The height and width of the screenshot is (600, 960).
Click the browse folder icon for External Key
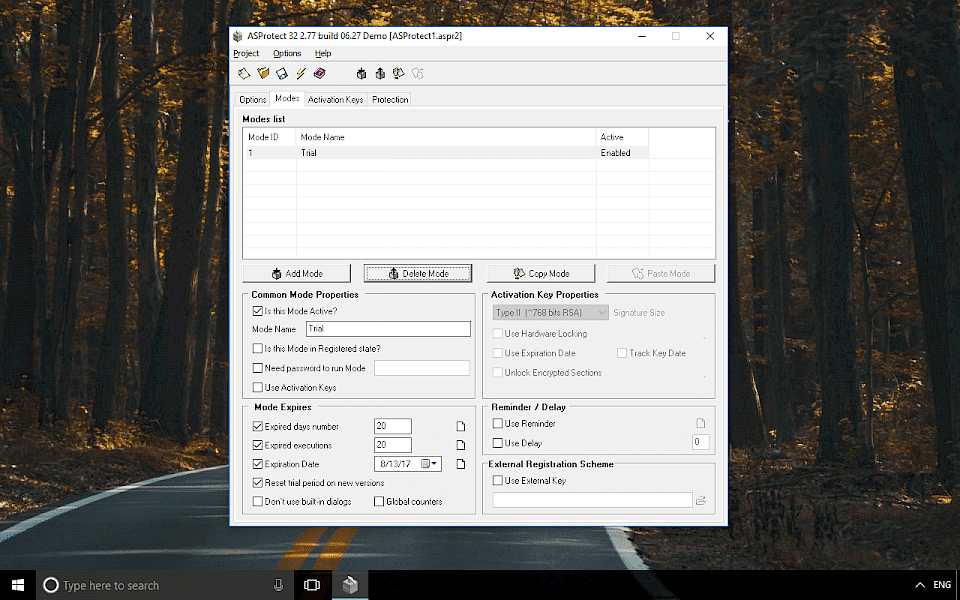coord(701,500)
